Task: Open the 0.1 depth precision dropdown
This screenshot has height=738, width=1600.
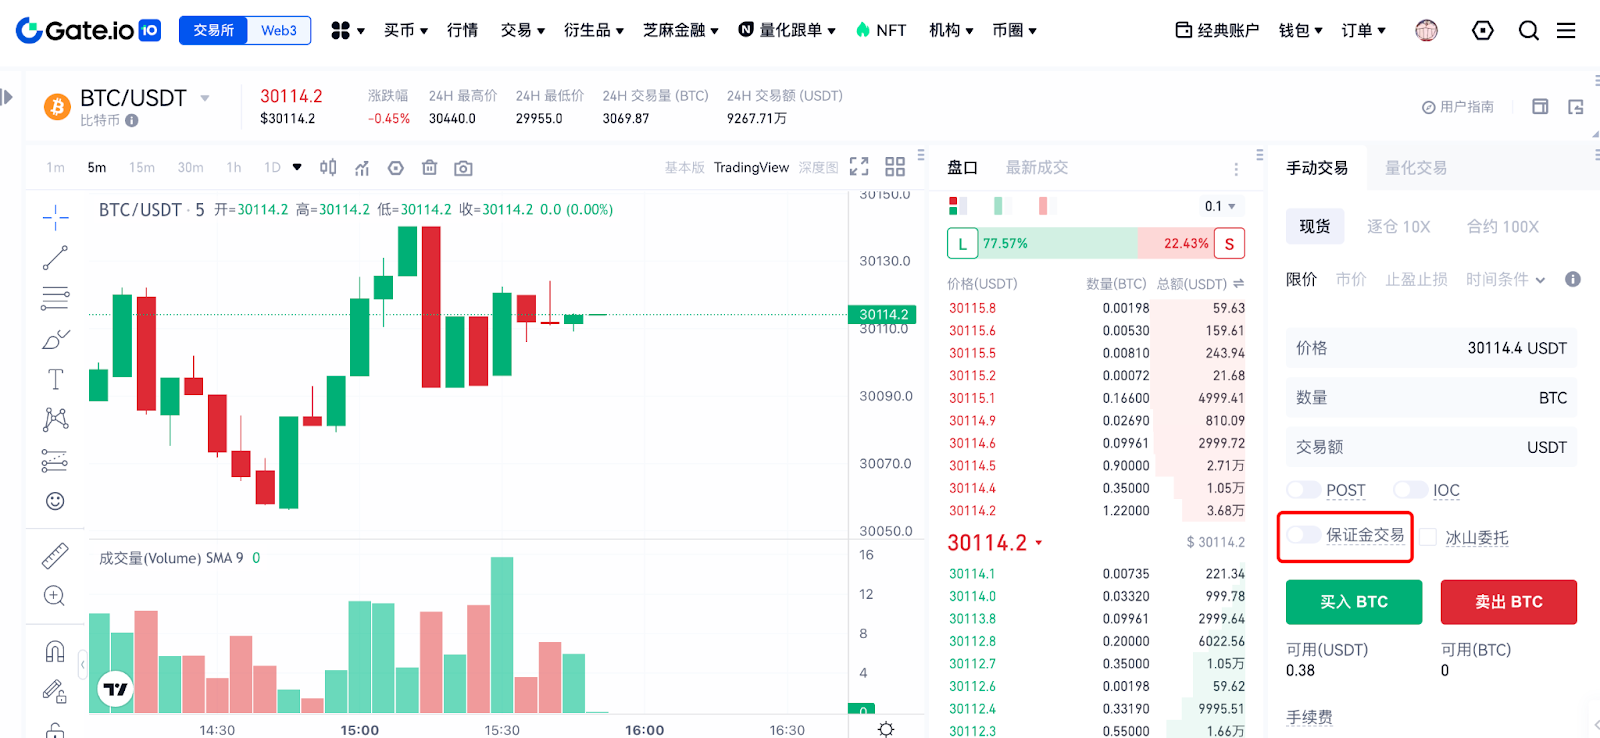Action: click(1220, 206)
